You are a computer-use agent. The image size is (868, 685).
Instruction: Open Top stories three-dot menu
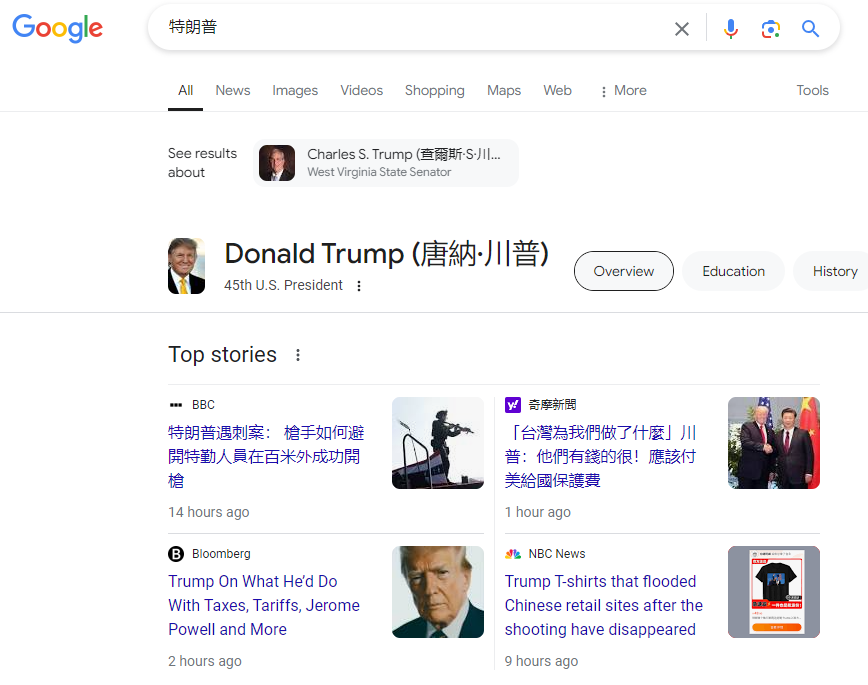coord(297,355)
